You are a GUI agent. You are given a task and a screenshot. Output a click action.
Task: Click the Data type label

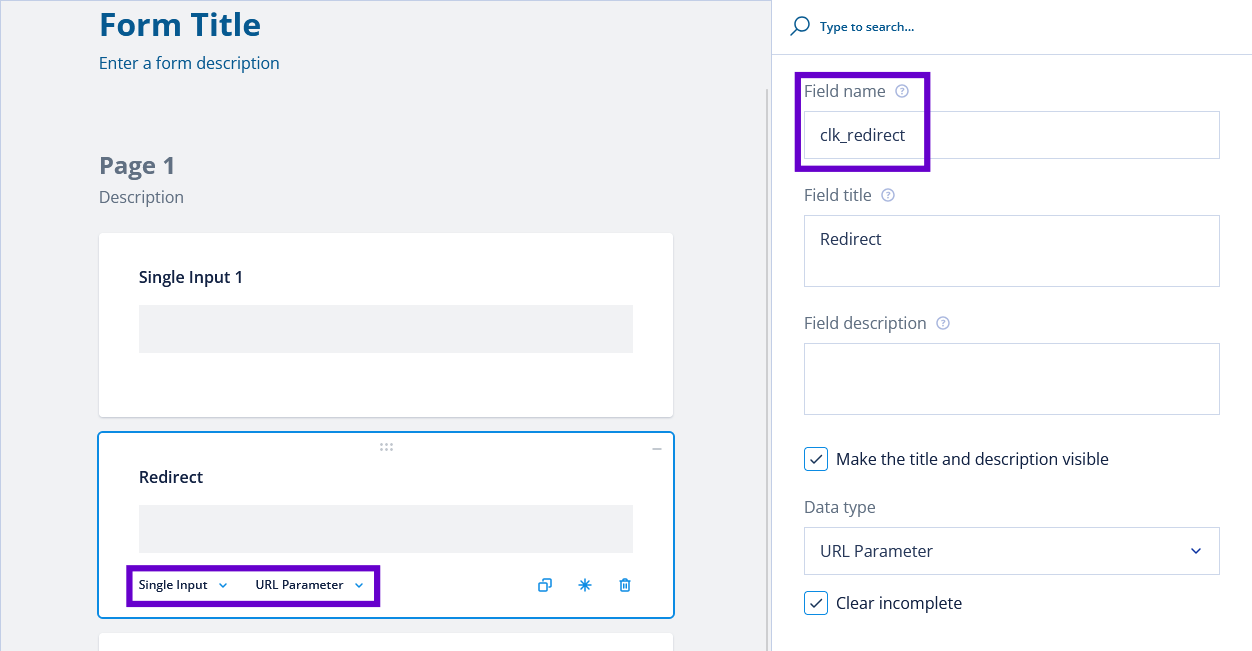point(840,507)
